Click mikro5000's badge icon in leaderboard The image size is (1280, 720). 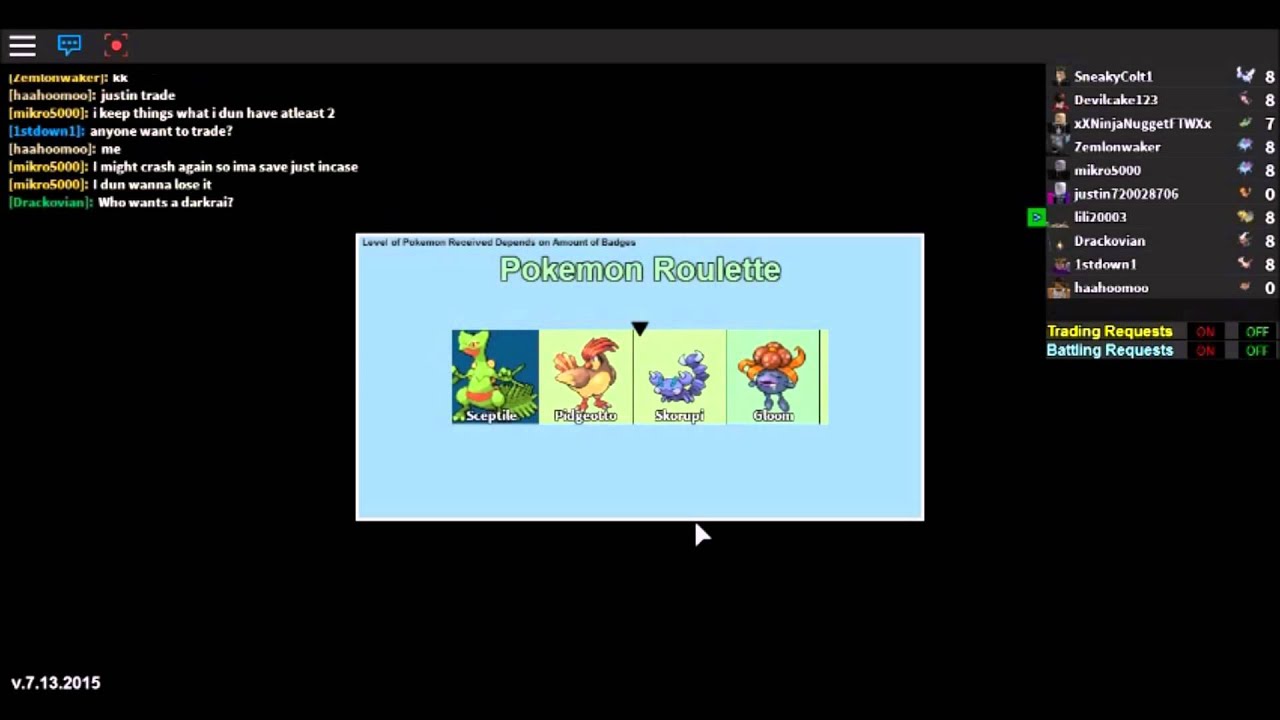click(x=1245, y=170)
